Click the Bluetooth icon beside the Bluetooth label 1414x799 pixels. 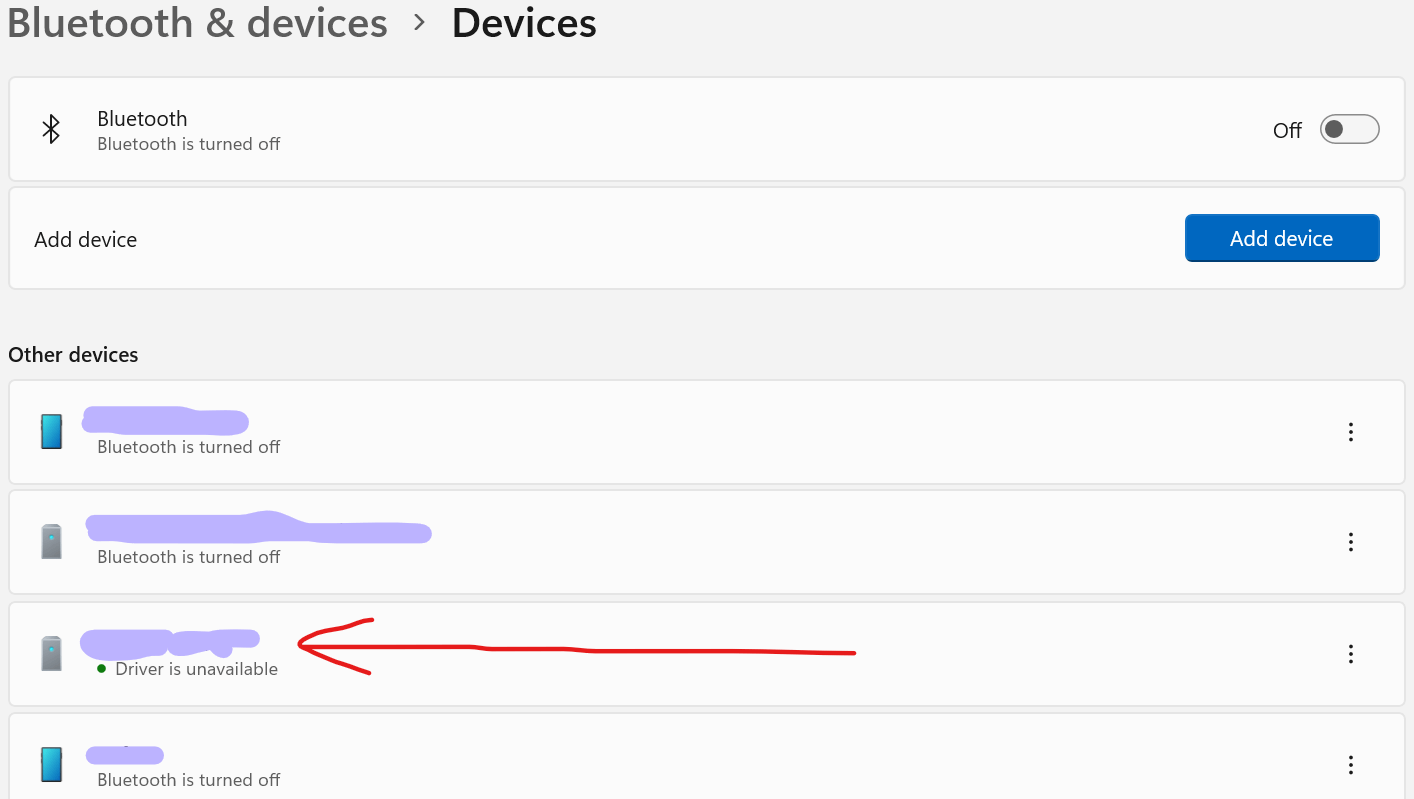[x=51, y=129]
